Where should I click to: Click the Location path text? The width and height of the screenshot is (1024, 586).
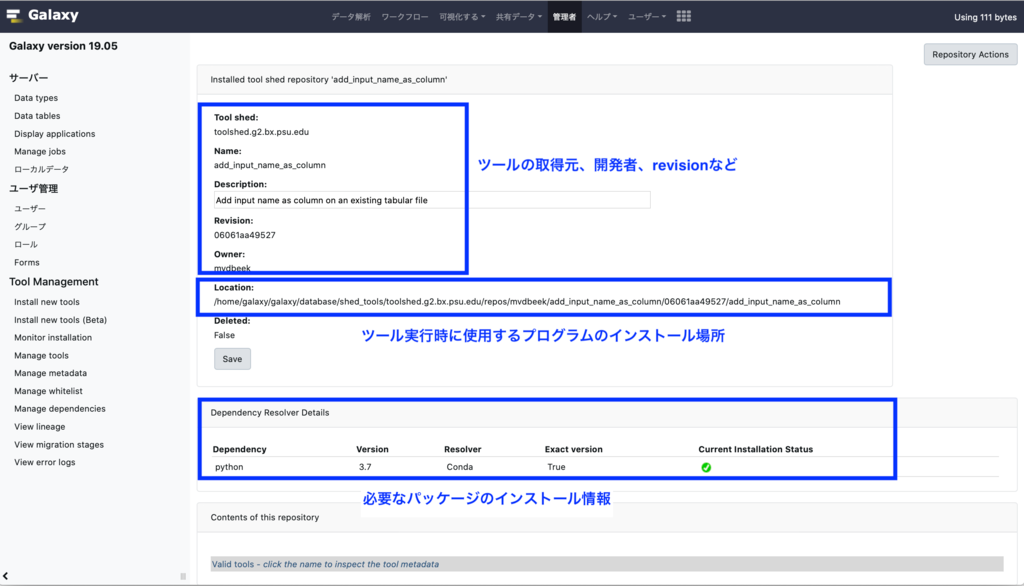click(527, 302)
